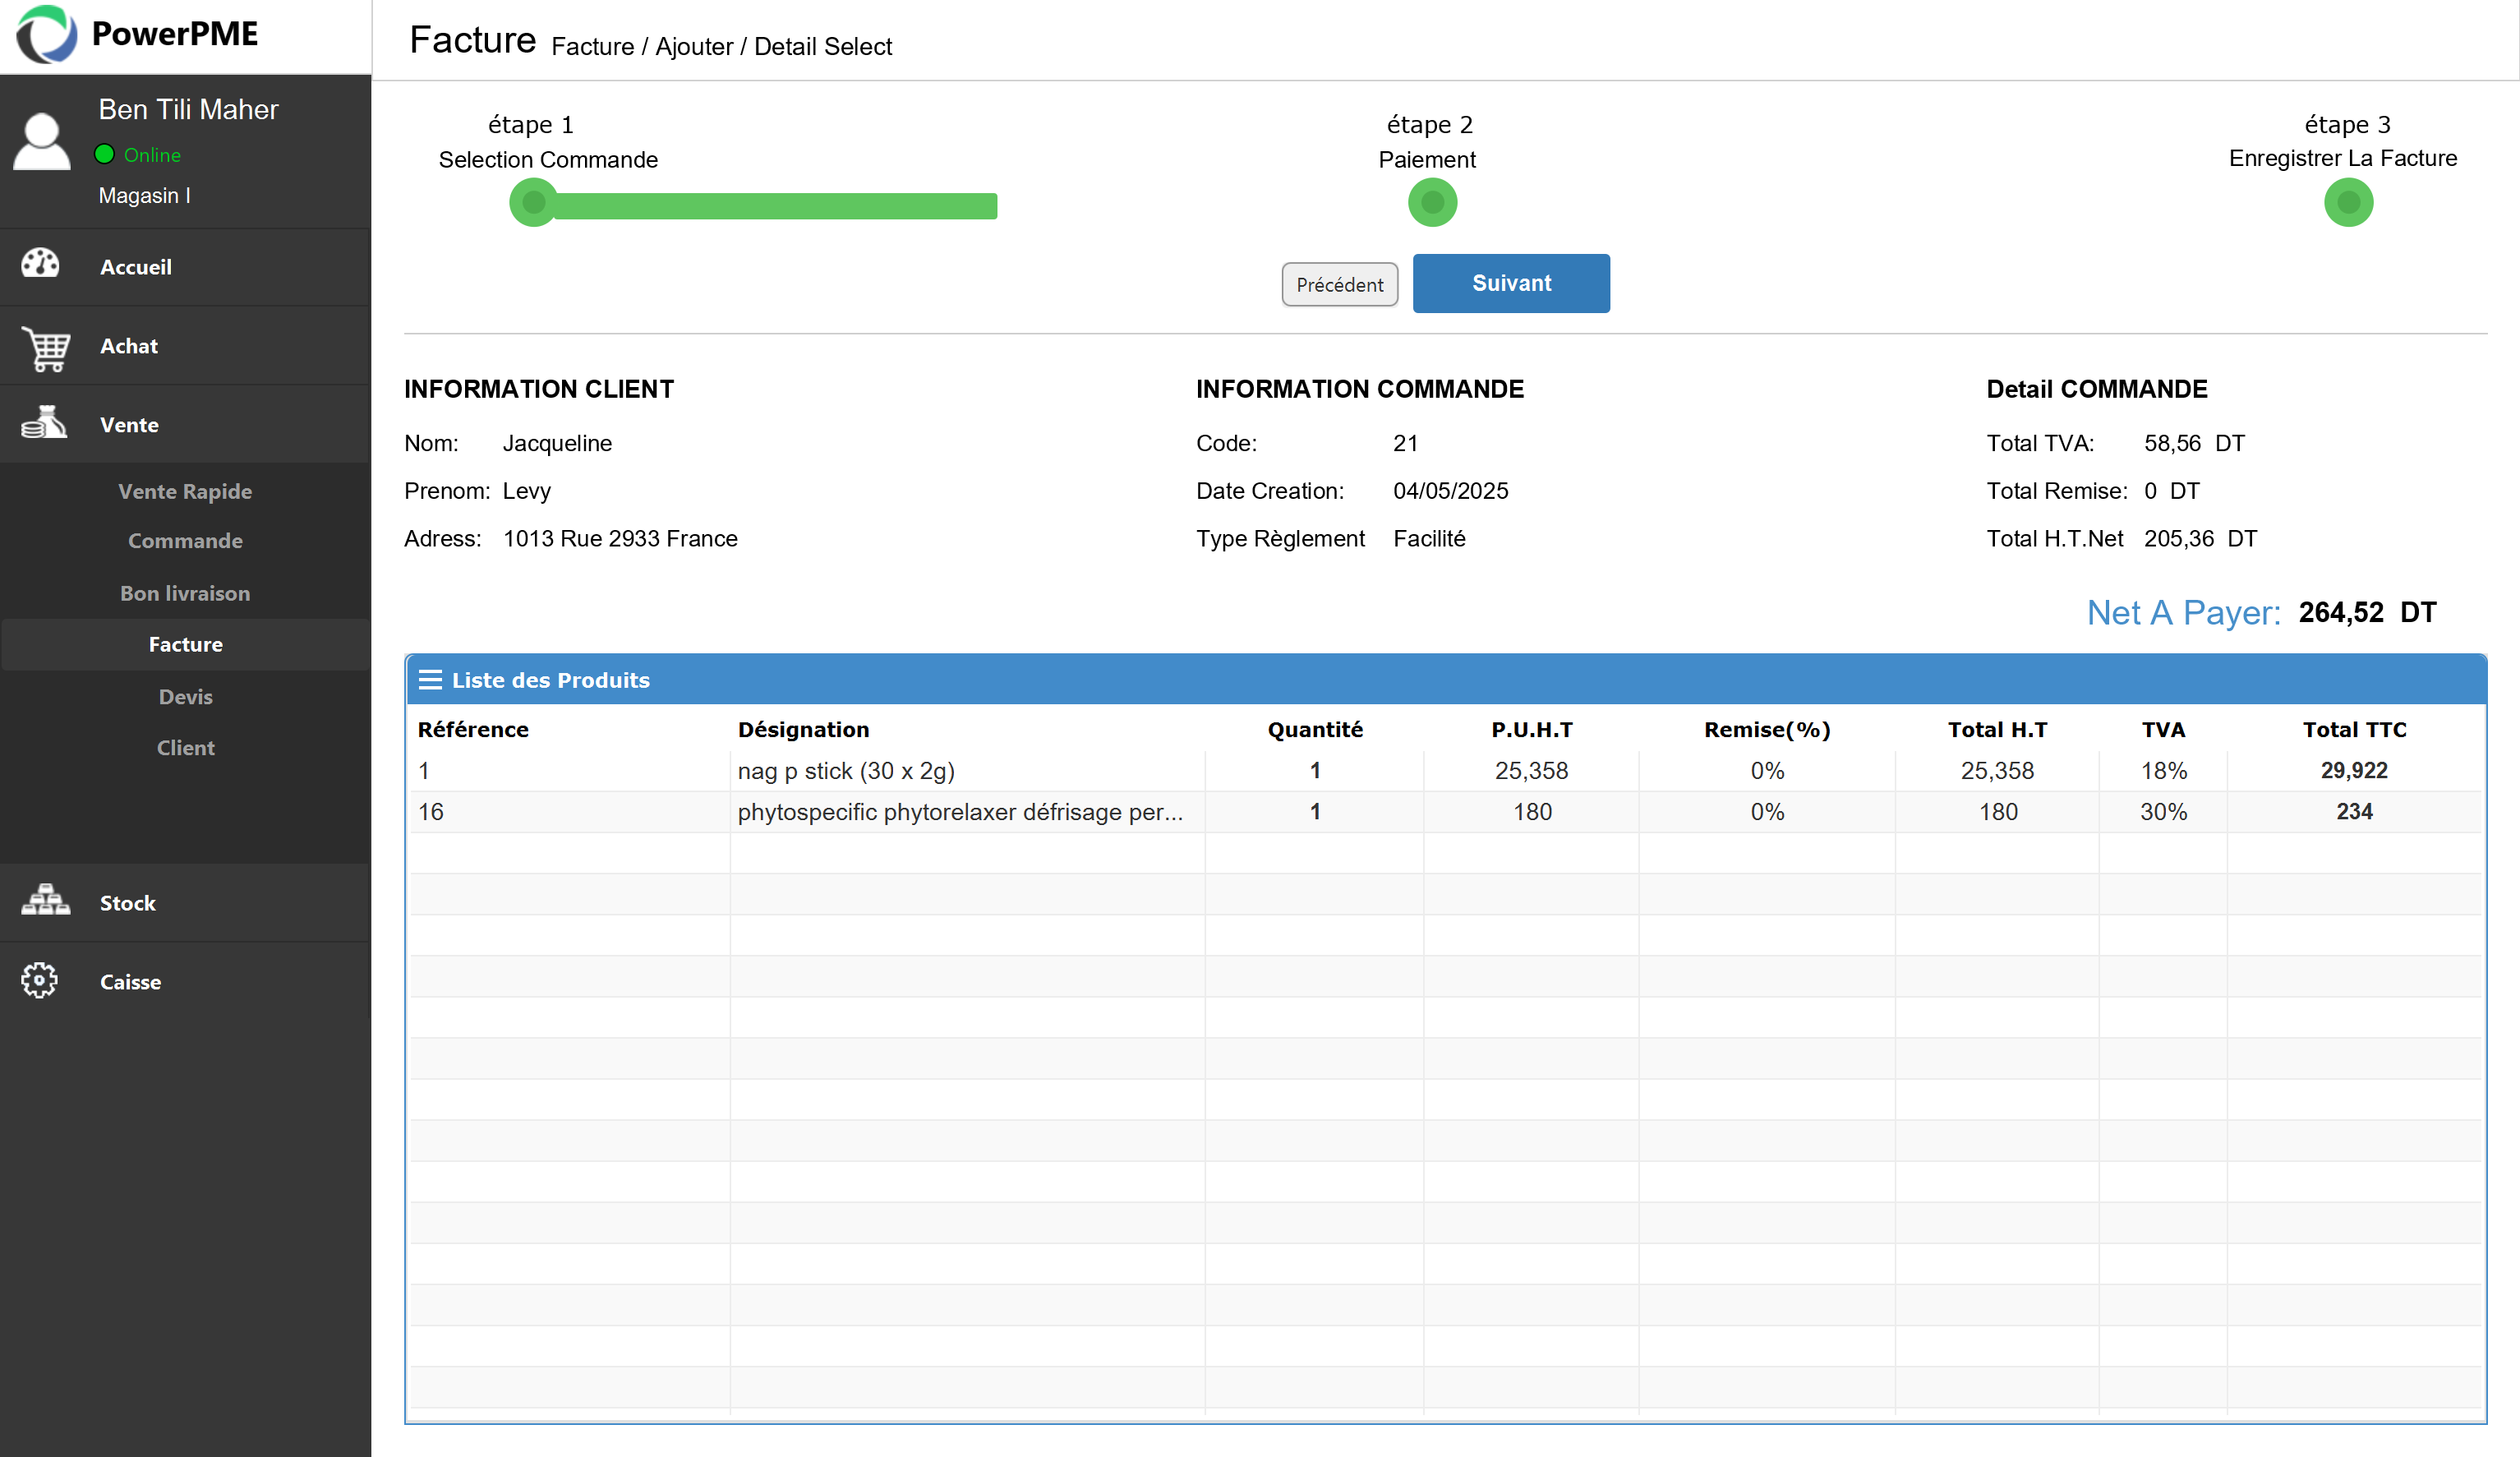Click the Accueil dashboard icon
This screenshot has height=1457, width=2520.
click(x=41, y=264)
